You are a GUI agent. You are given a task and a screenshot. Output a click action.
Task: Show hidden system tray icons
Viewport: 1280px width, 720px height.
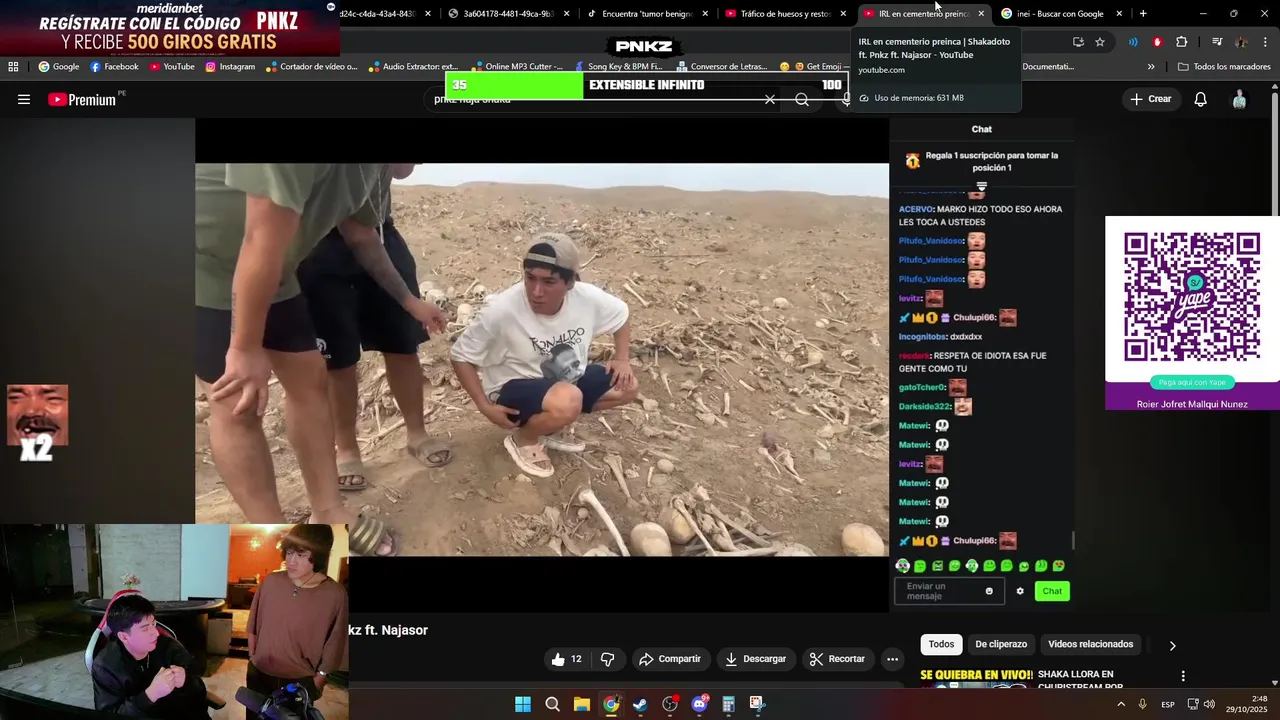point(1121,704)
